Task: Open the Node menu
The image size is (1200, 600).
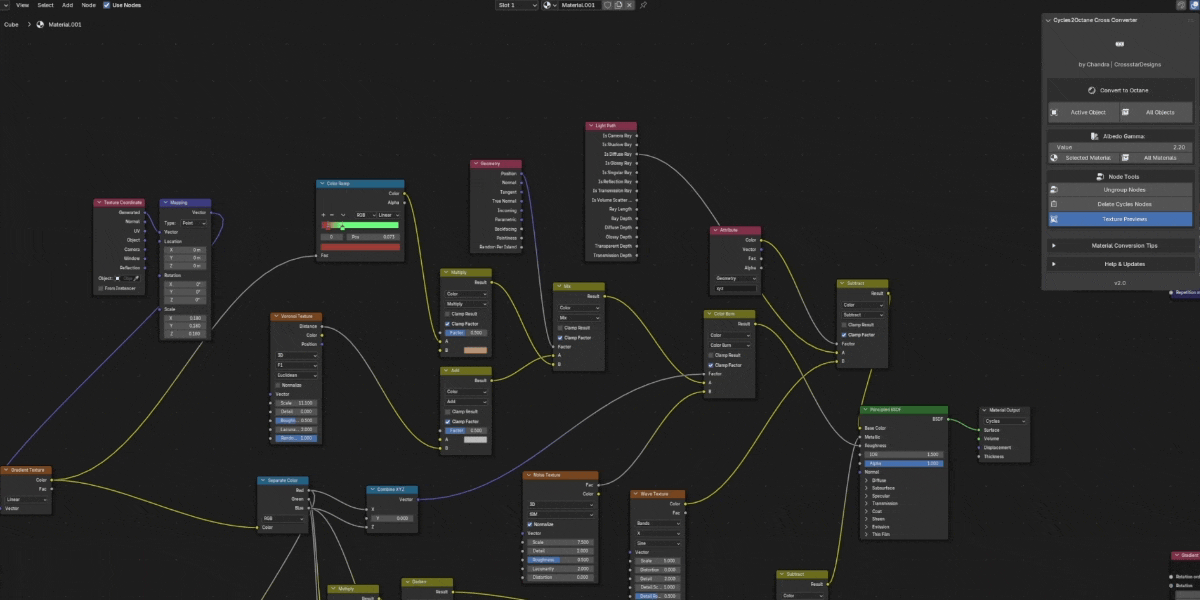Action: pos(89,5)
